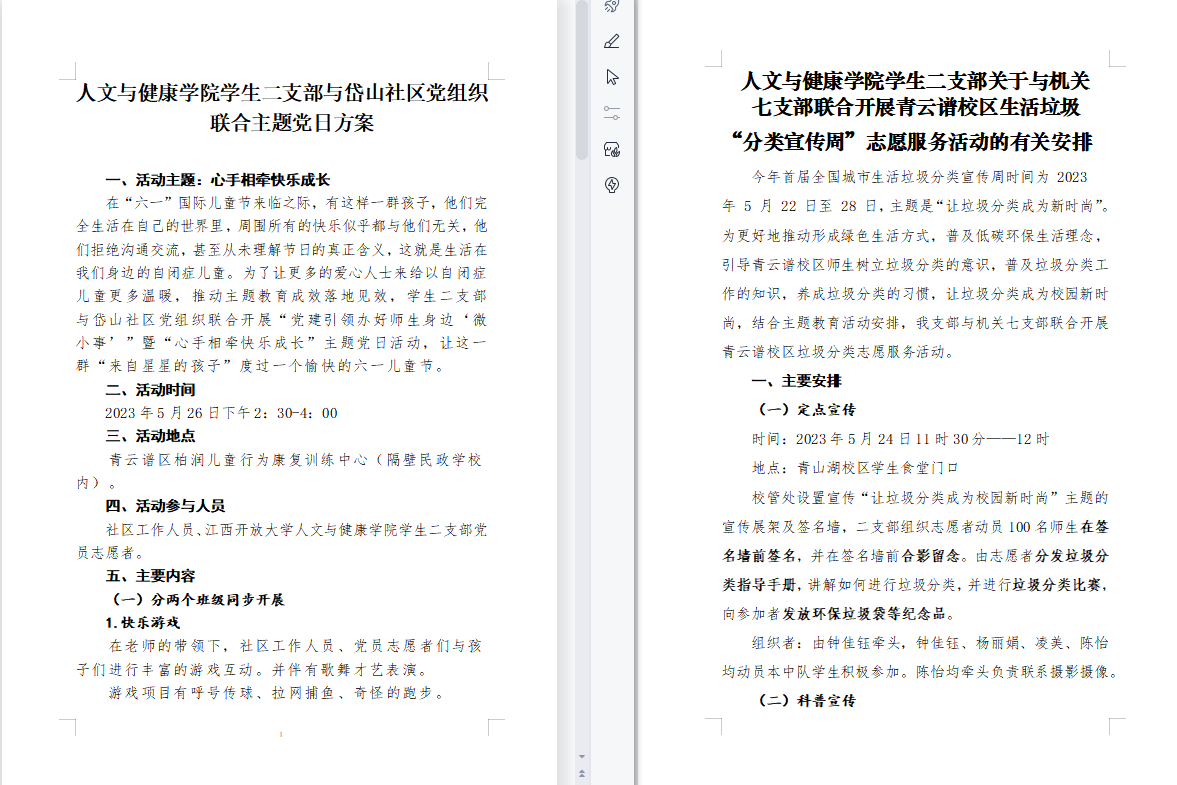Click the 三、活动地点 heading
The height and width of the screenshot is (785, 1177).
(151, 436)
